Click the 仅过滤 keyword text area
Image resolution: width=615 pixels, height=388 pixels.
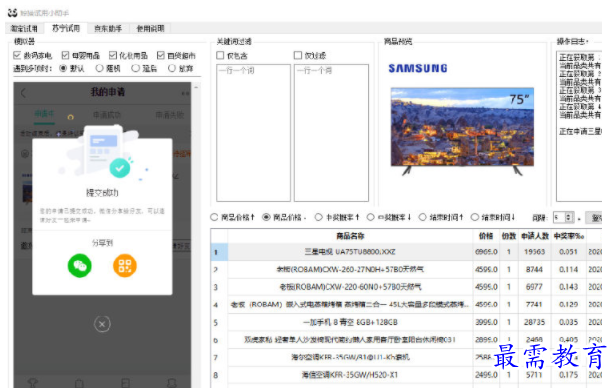pyautogui.click(x=331, y=133)
